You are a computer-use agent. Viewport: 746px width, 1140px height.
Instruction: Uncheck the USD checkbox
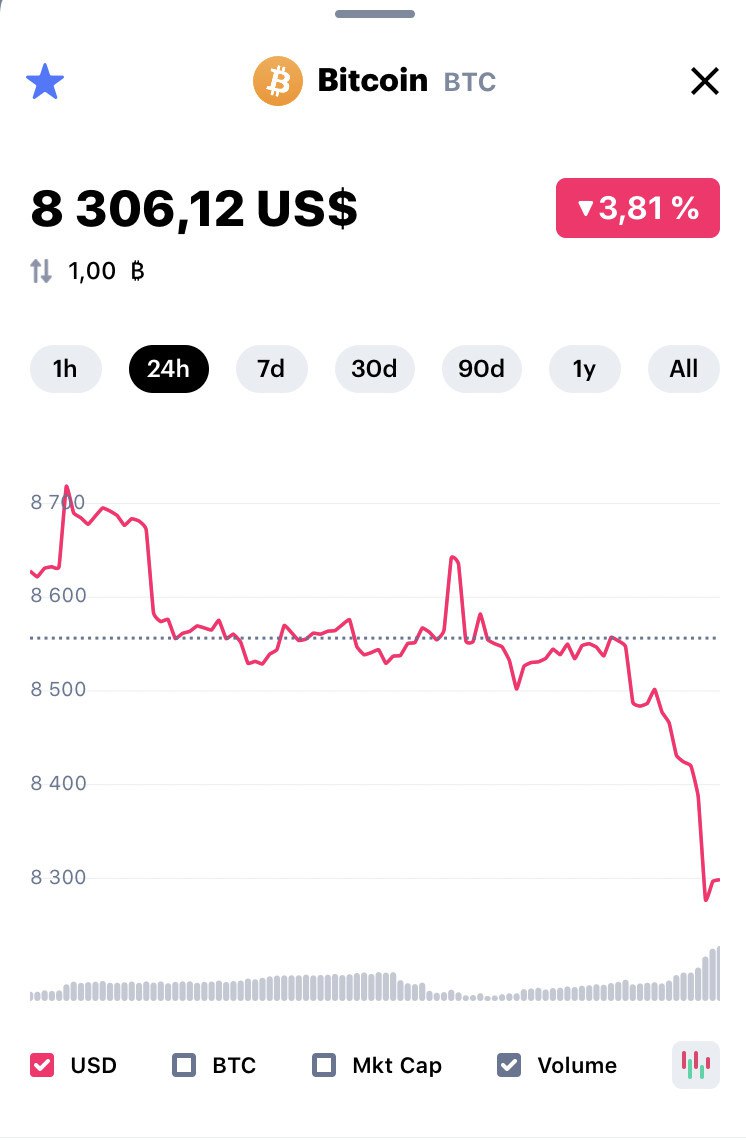tap(42, 1065)
